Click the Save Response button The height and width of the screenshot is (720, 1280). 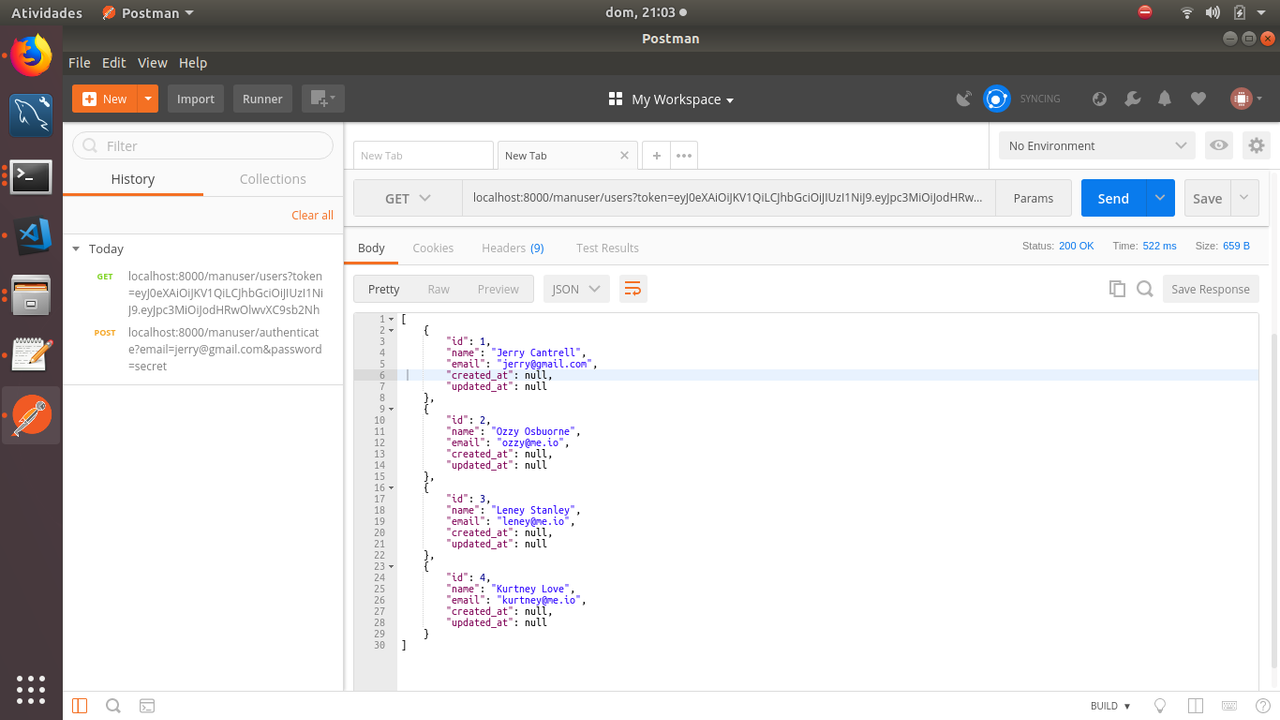(x=1210, y=289)
